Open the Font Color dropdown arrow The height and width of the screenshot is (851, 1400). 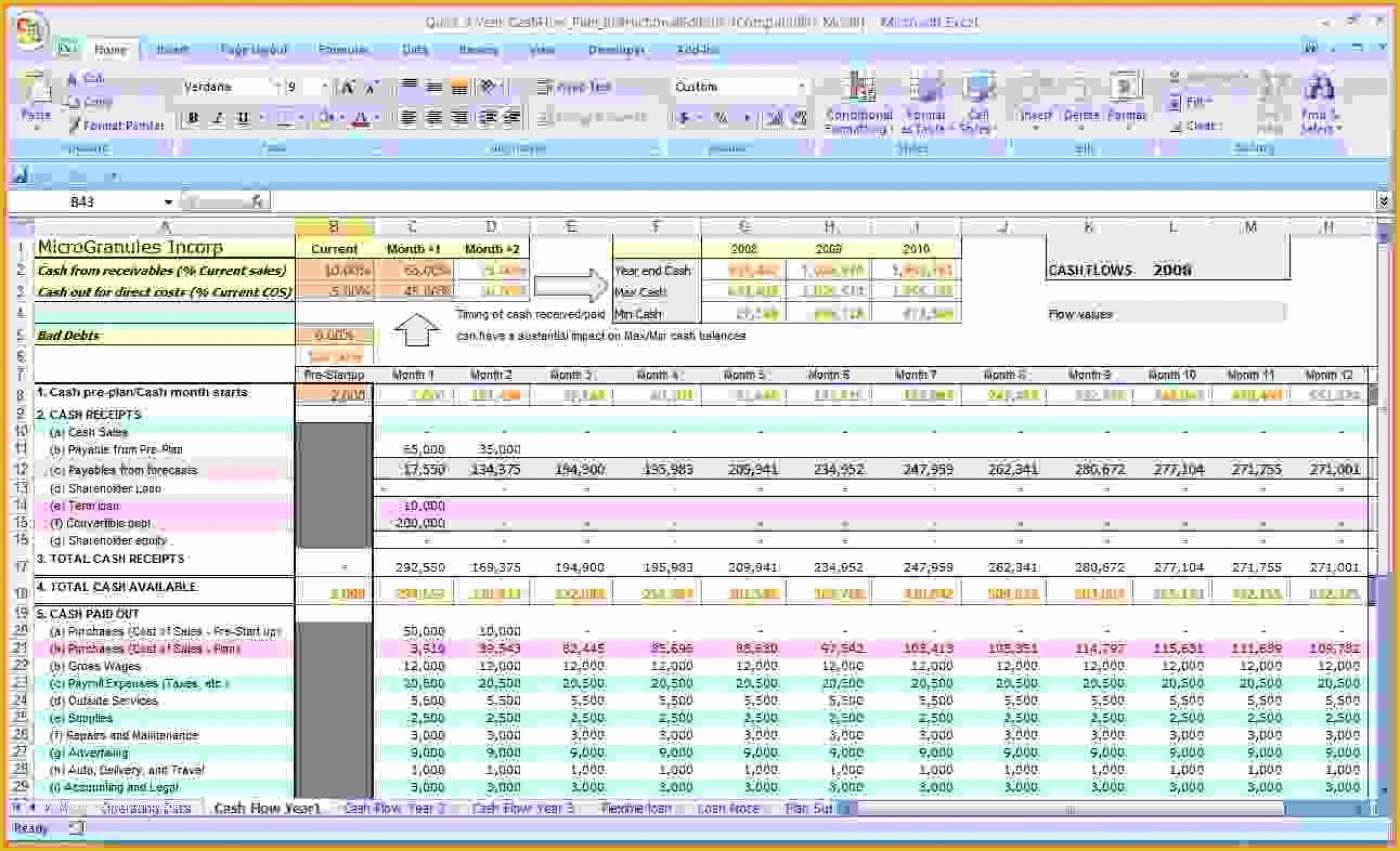tap(377, 118)
